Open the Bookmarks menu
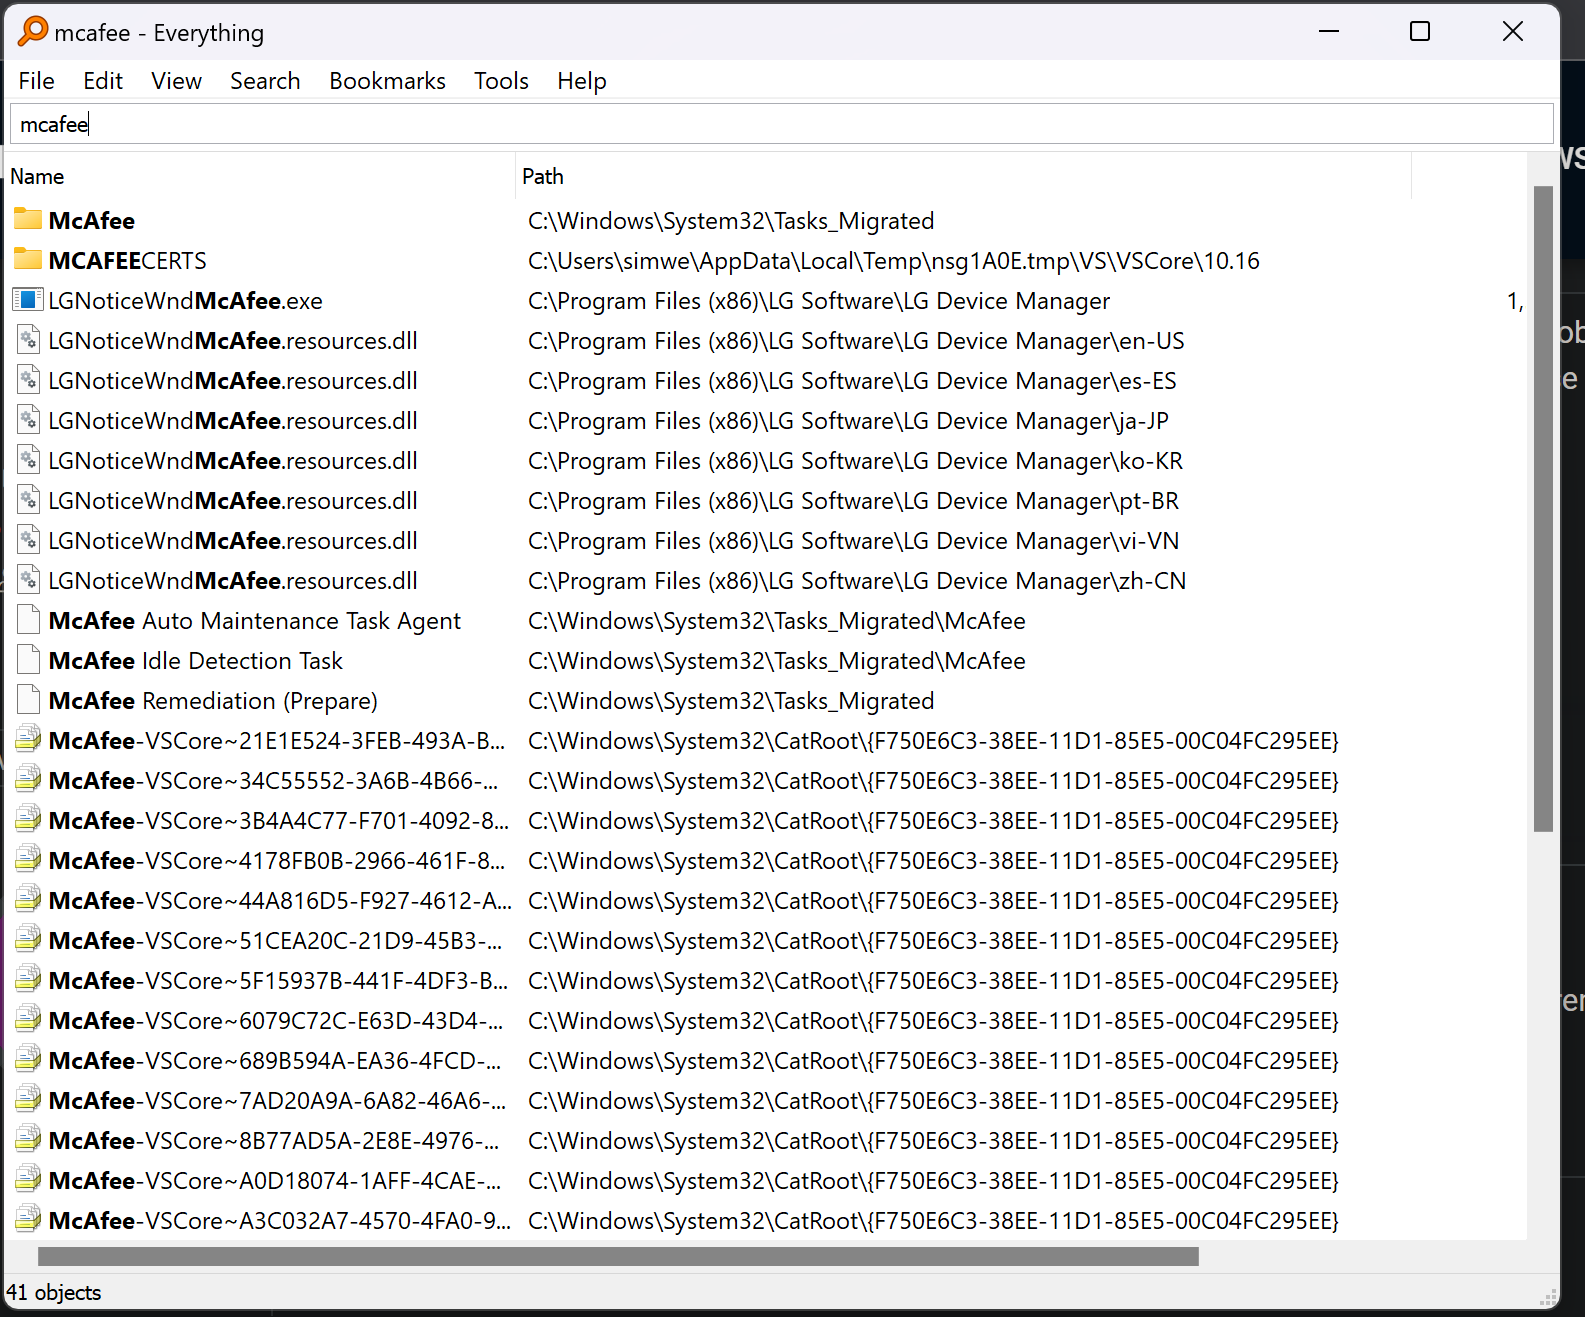Viewport: 1585px width, 1317px height. 388,81
